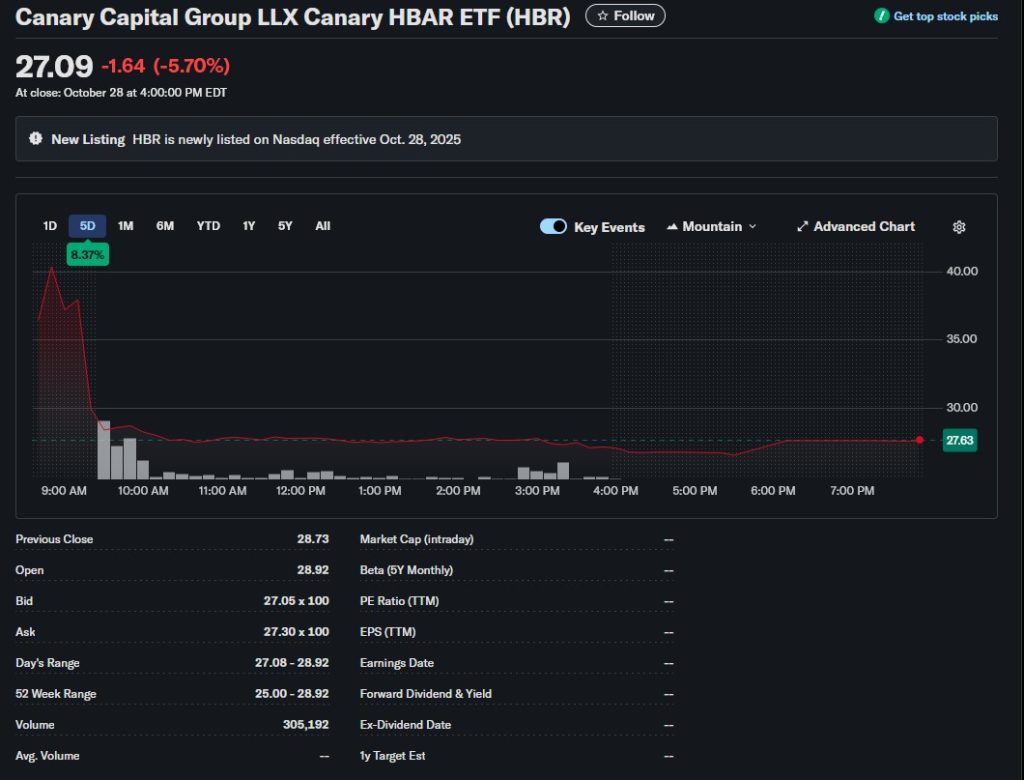Screen dimensions: 1024x780
Task: Switch chart to 6M range
Action: tap(165, 226)
